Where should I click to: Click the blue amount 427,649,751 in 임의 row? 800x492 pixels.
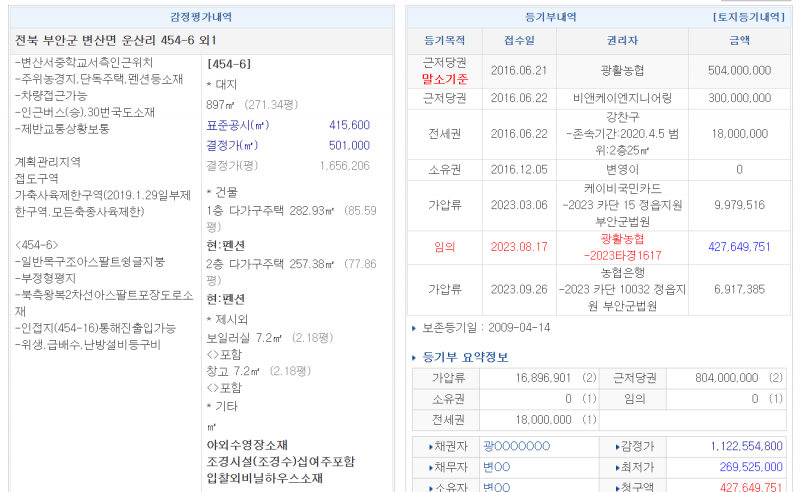click(x=739, y=247)
